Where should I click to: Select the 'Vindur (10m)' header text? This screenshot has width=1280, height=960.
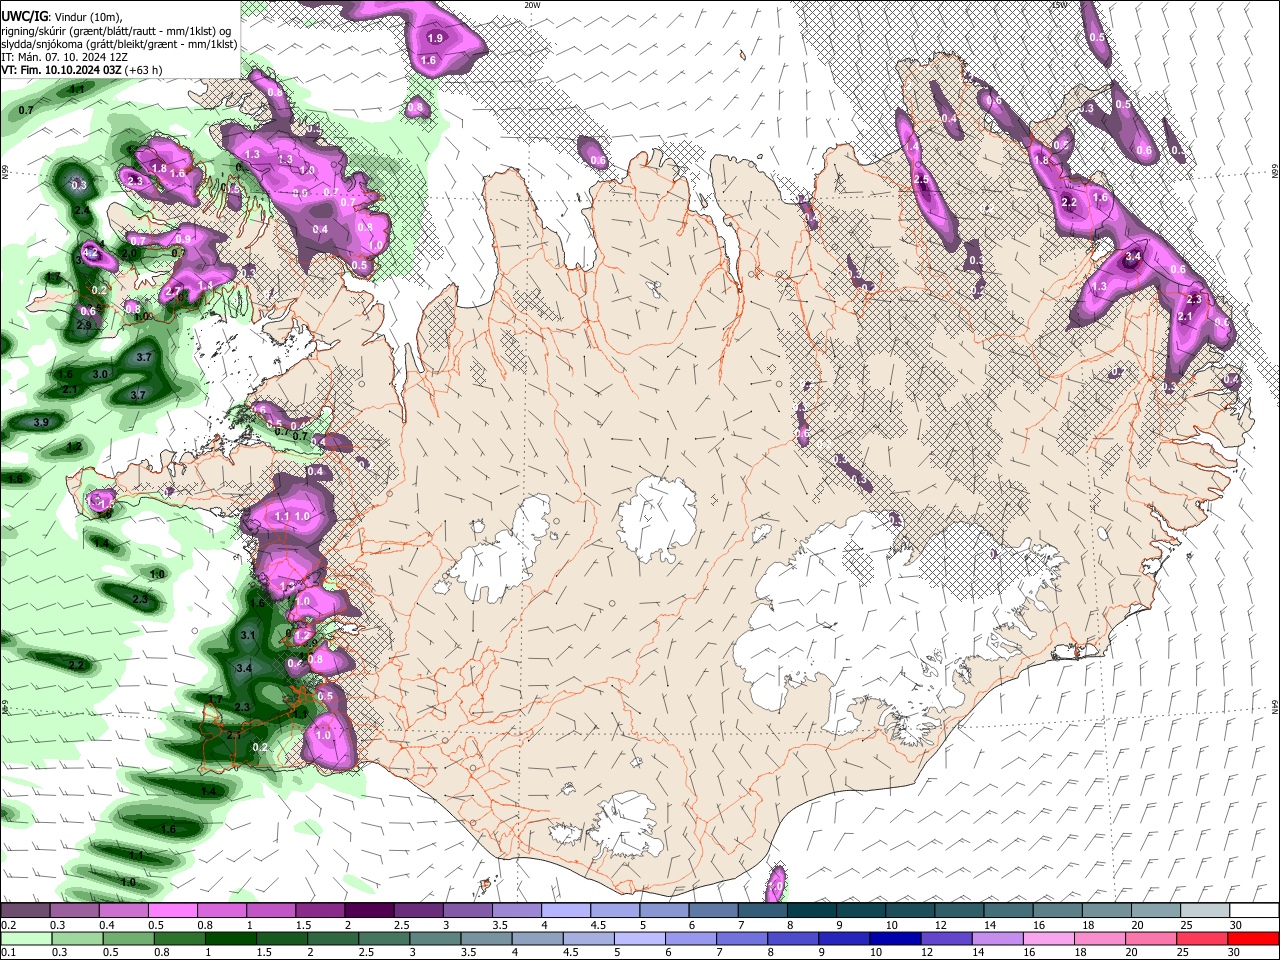click(87, 16)
